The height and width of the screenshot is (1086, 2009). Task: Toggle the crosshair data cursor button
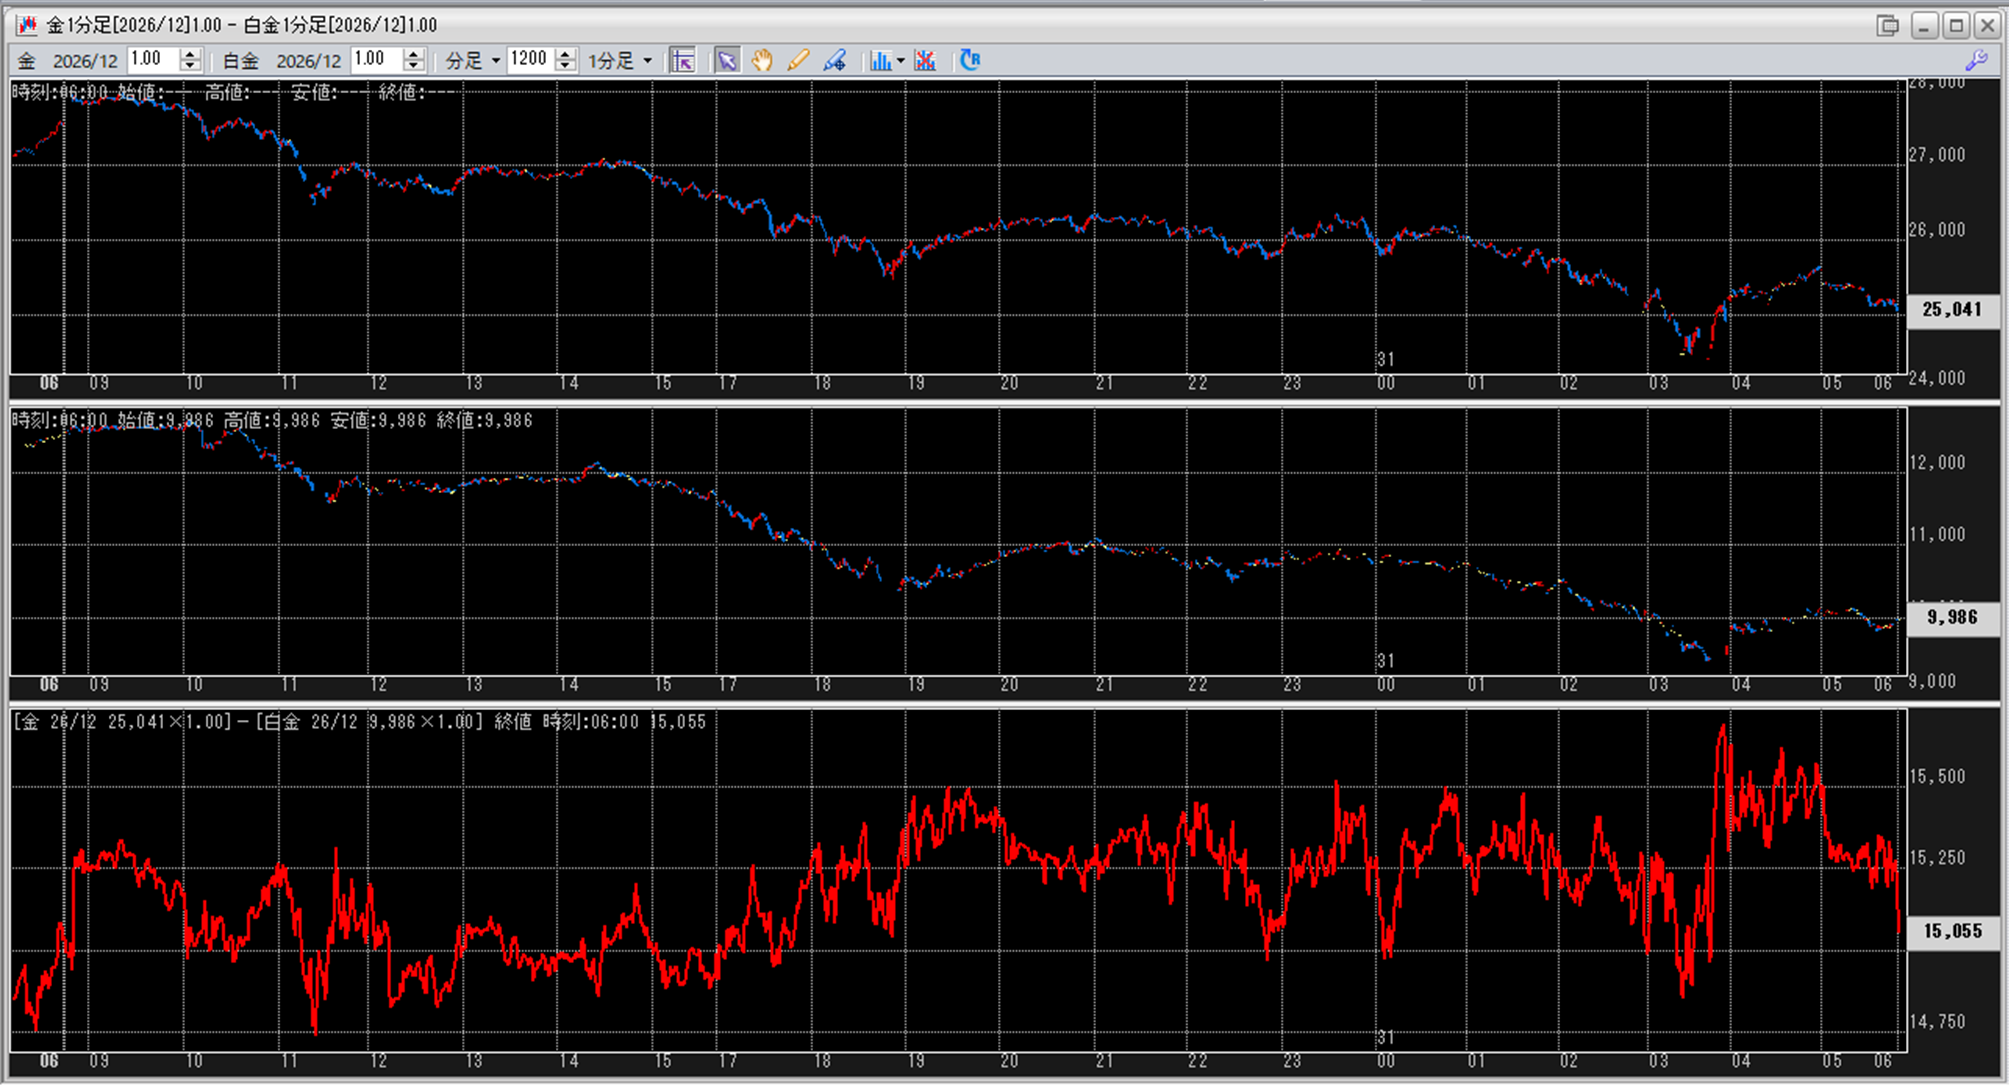683,61
